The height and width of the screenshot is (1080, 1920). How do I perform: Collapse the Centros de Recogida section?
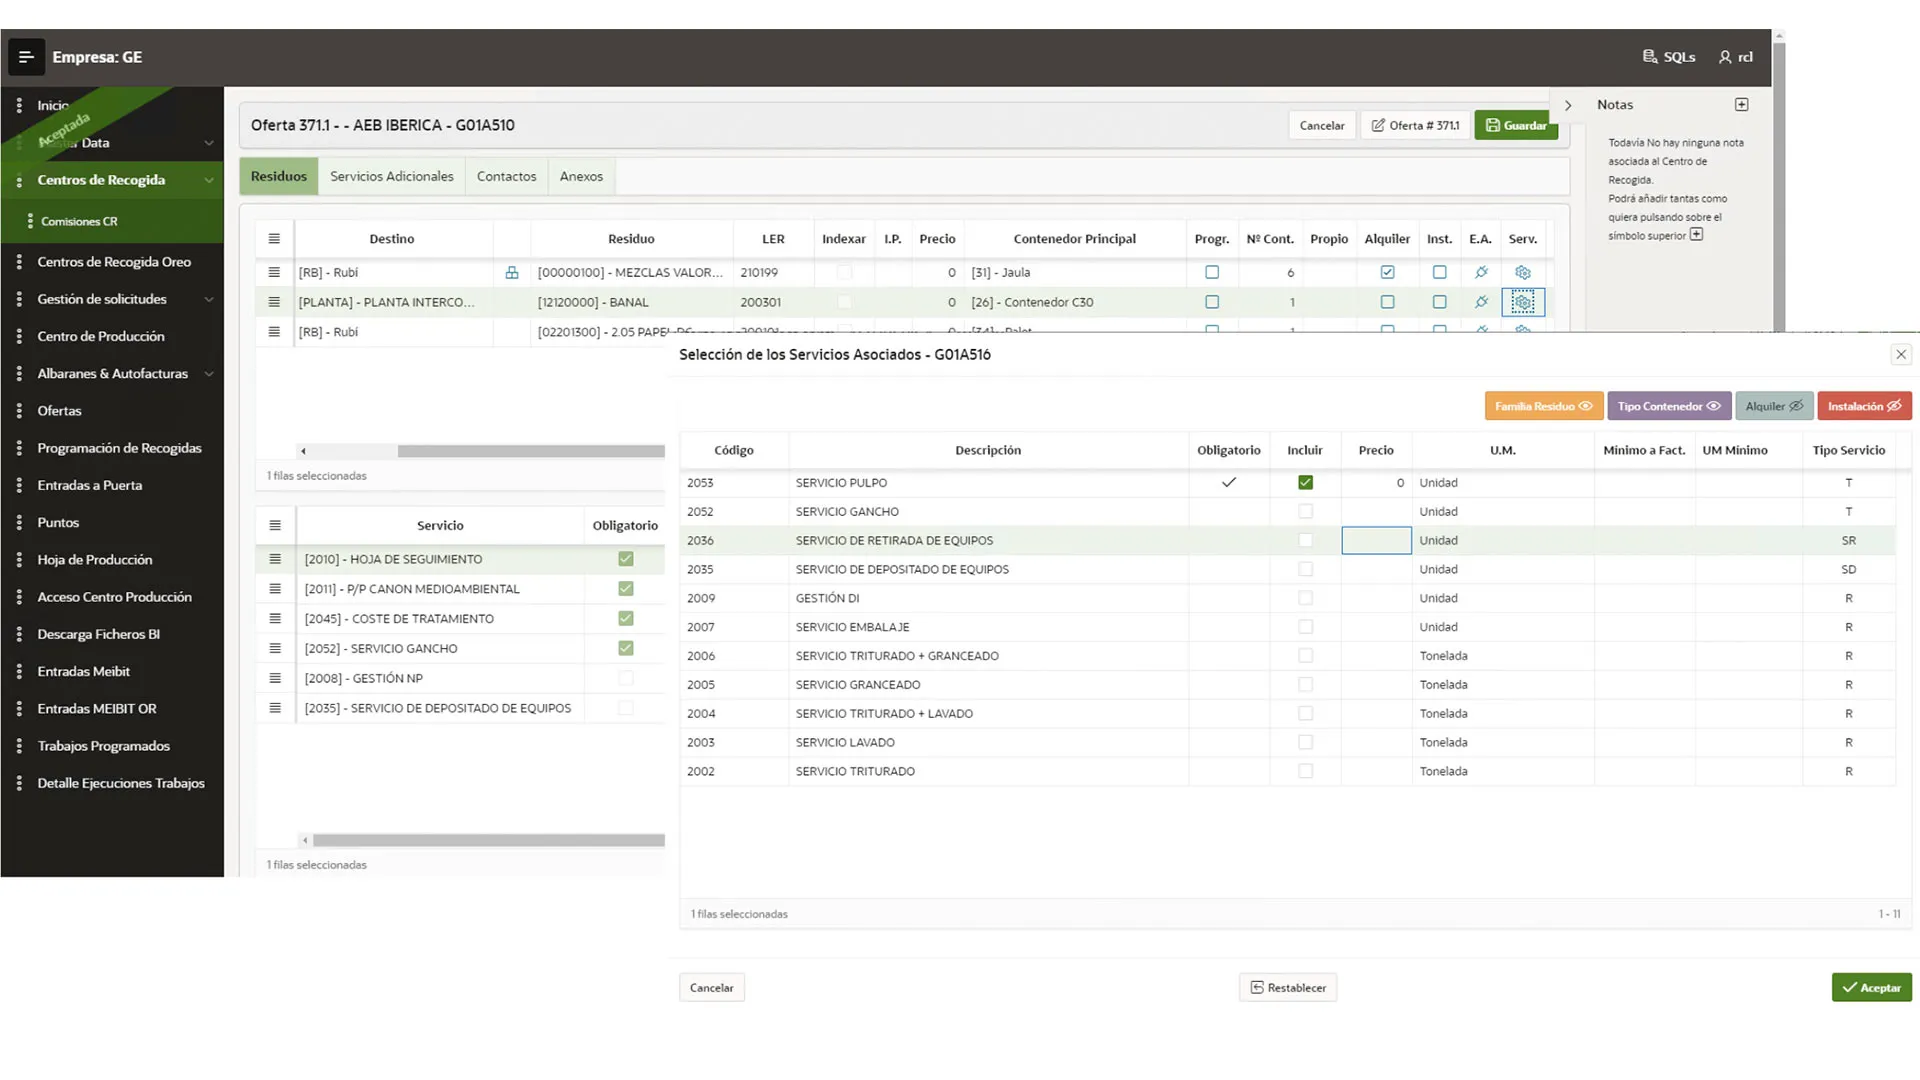208,180
